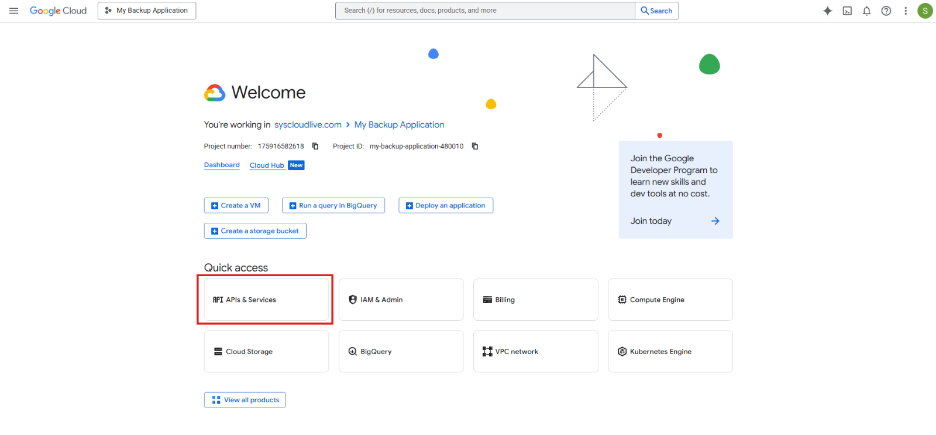The height and width of the screenshot is (435, 936).
Task: Click Create a VM button
Action: click(236, 205)
